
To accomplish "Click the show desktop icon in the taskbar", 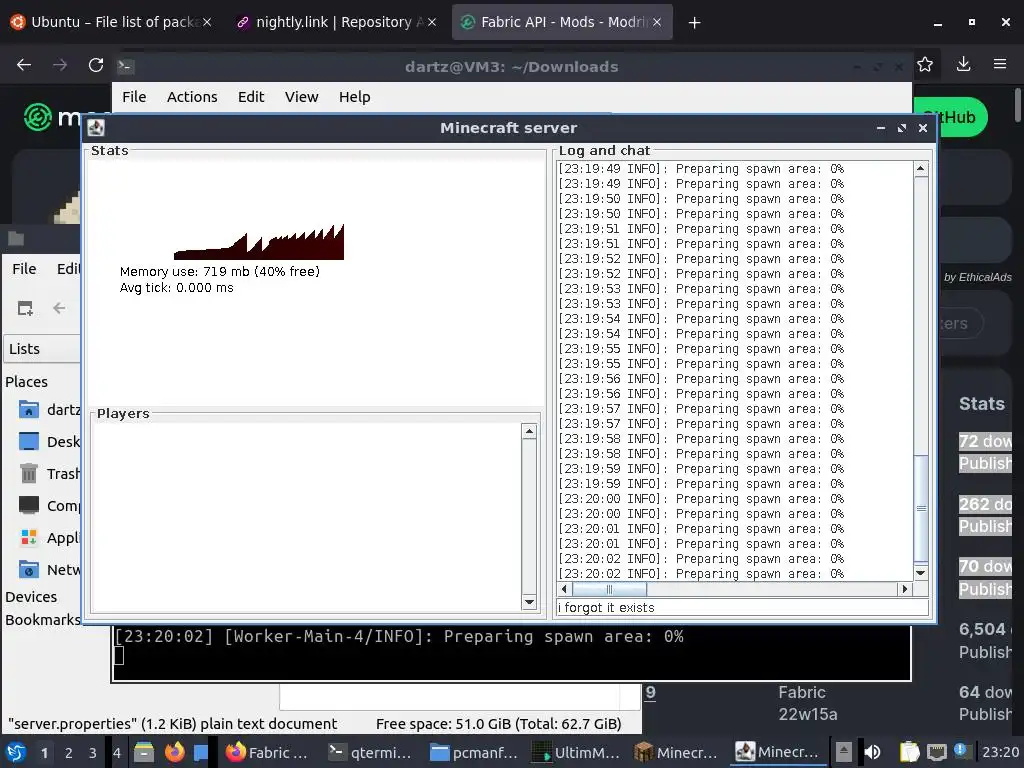I will (201, 752).
